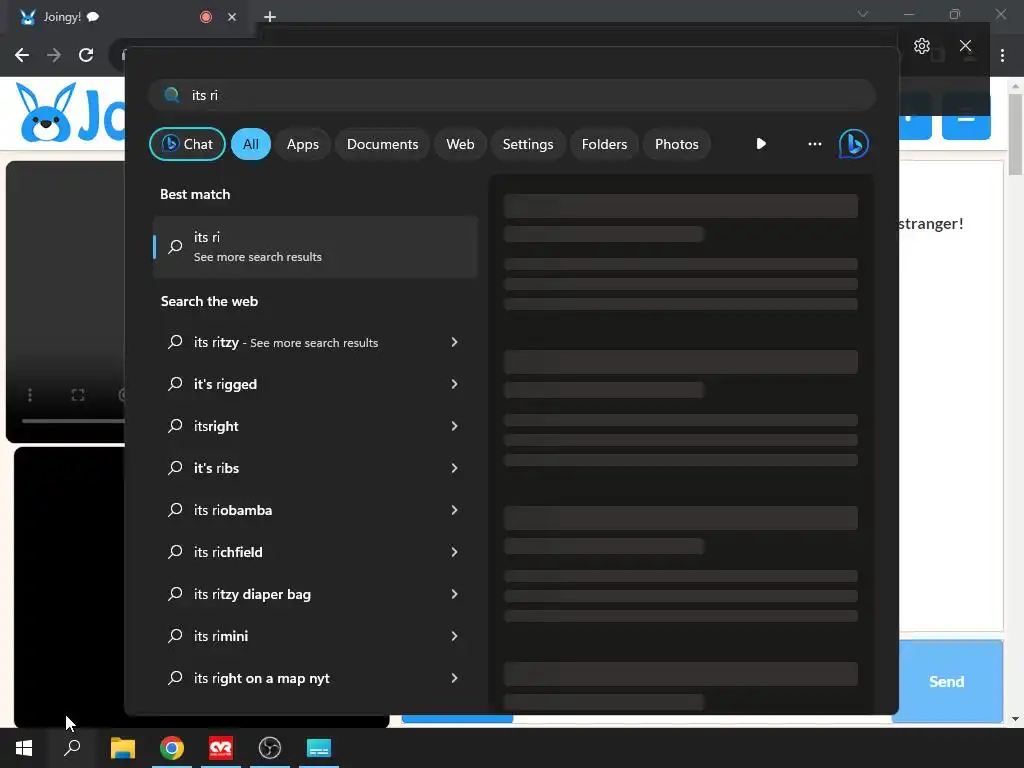
Task: Filter search results by Apps
Action: (302, 144)
